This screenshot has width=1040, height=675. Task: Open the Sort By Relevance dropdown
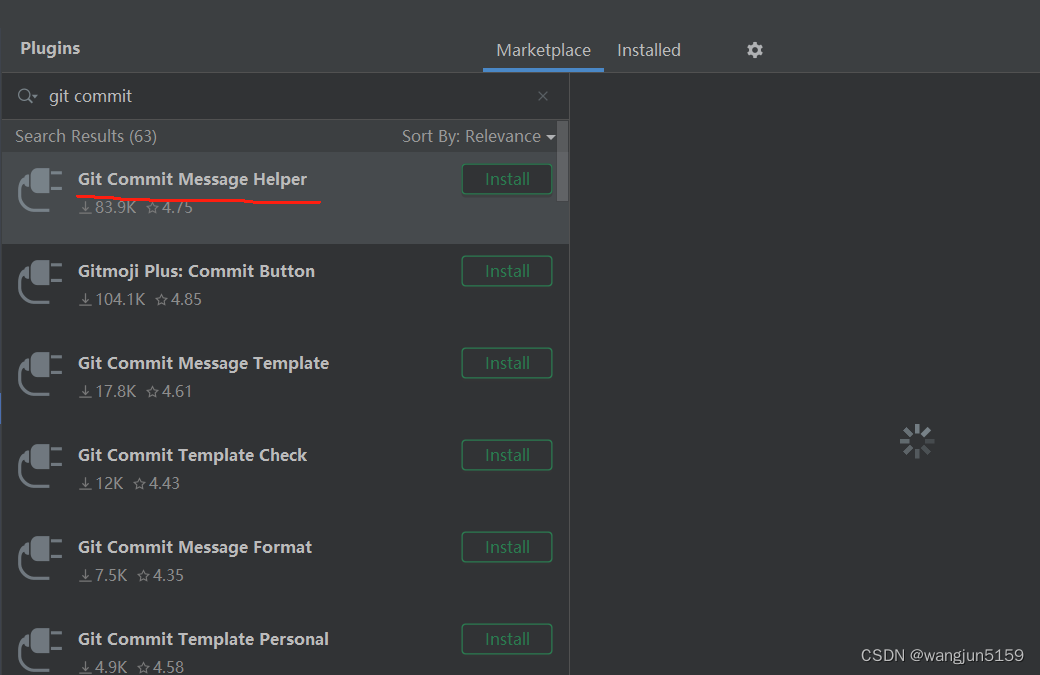(478, 136)
